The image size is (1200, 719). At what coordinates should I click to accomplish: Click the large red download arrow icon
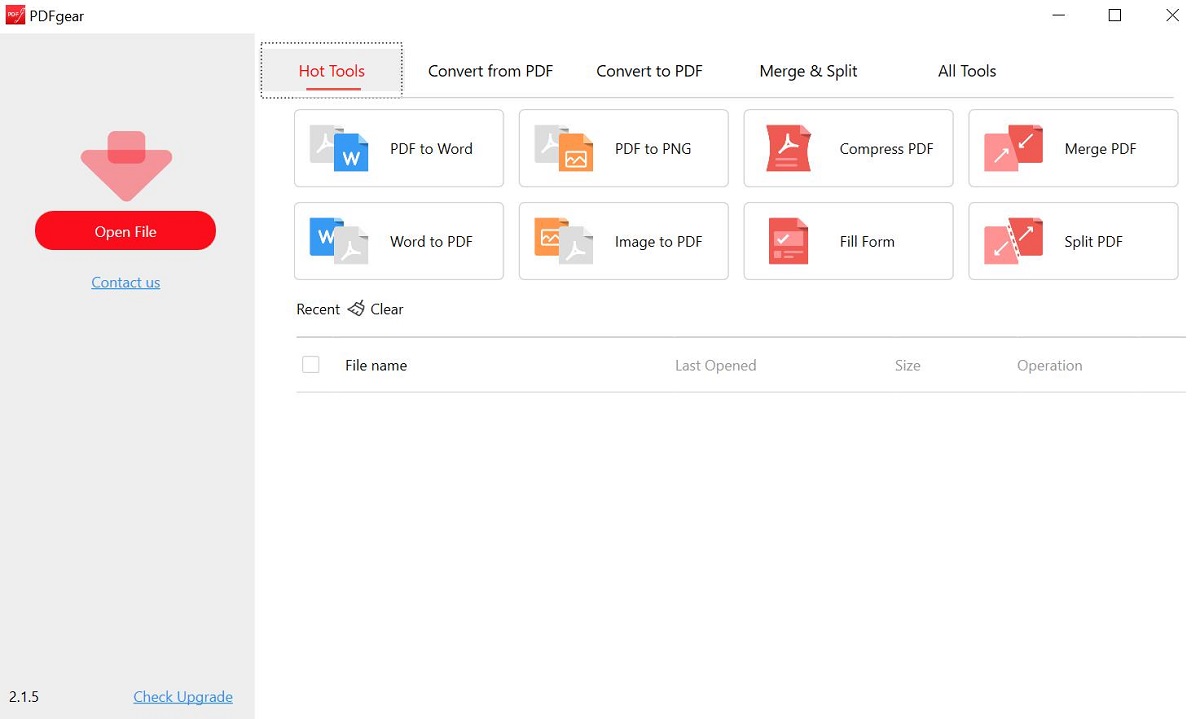[x=126, y=165]
